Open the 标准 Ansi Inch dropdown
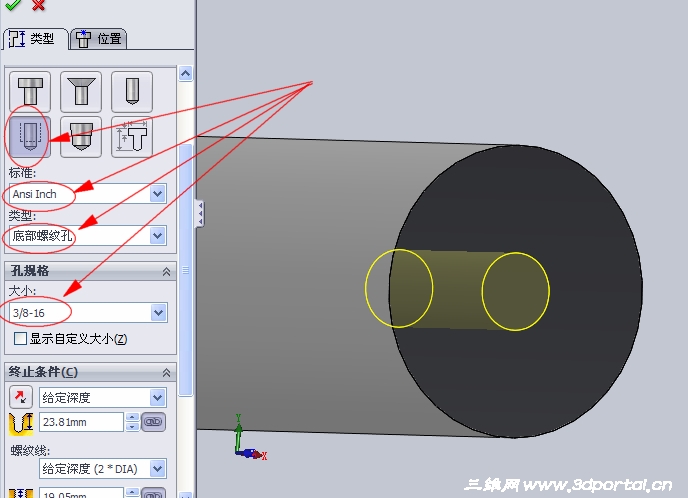The image size is (688, 498). [x=158, y=193]
